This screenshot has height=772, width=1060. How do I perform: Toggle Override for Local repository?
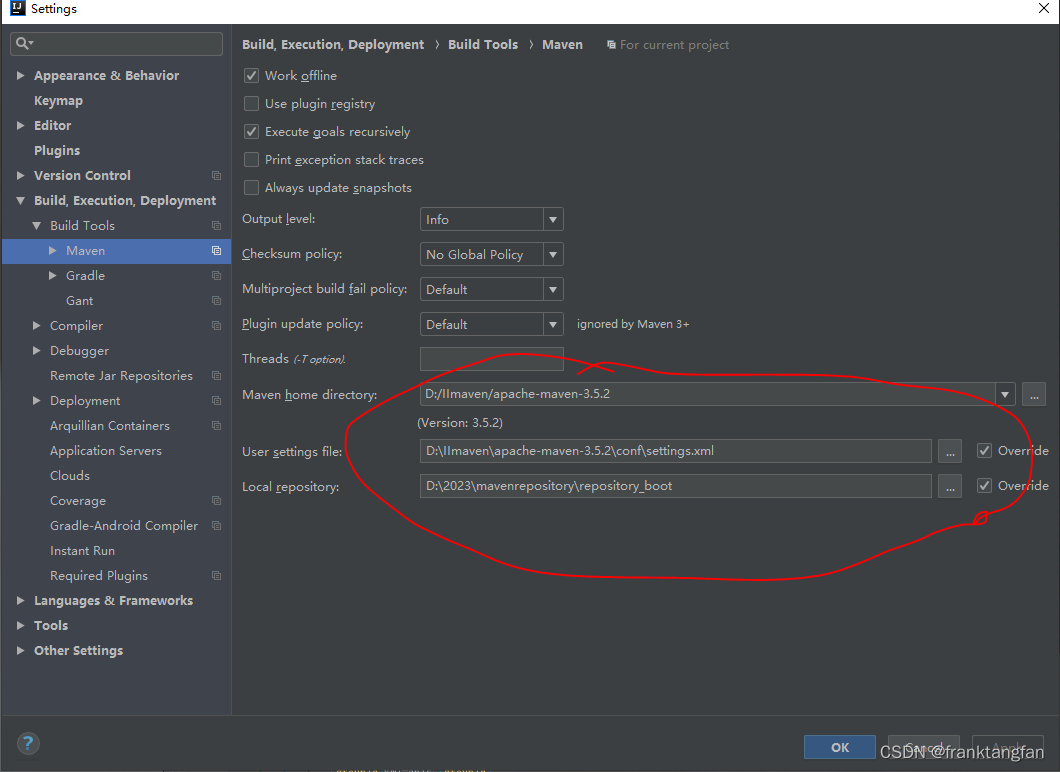coord(984,486)
